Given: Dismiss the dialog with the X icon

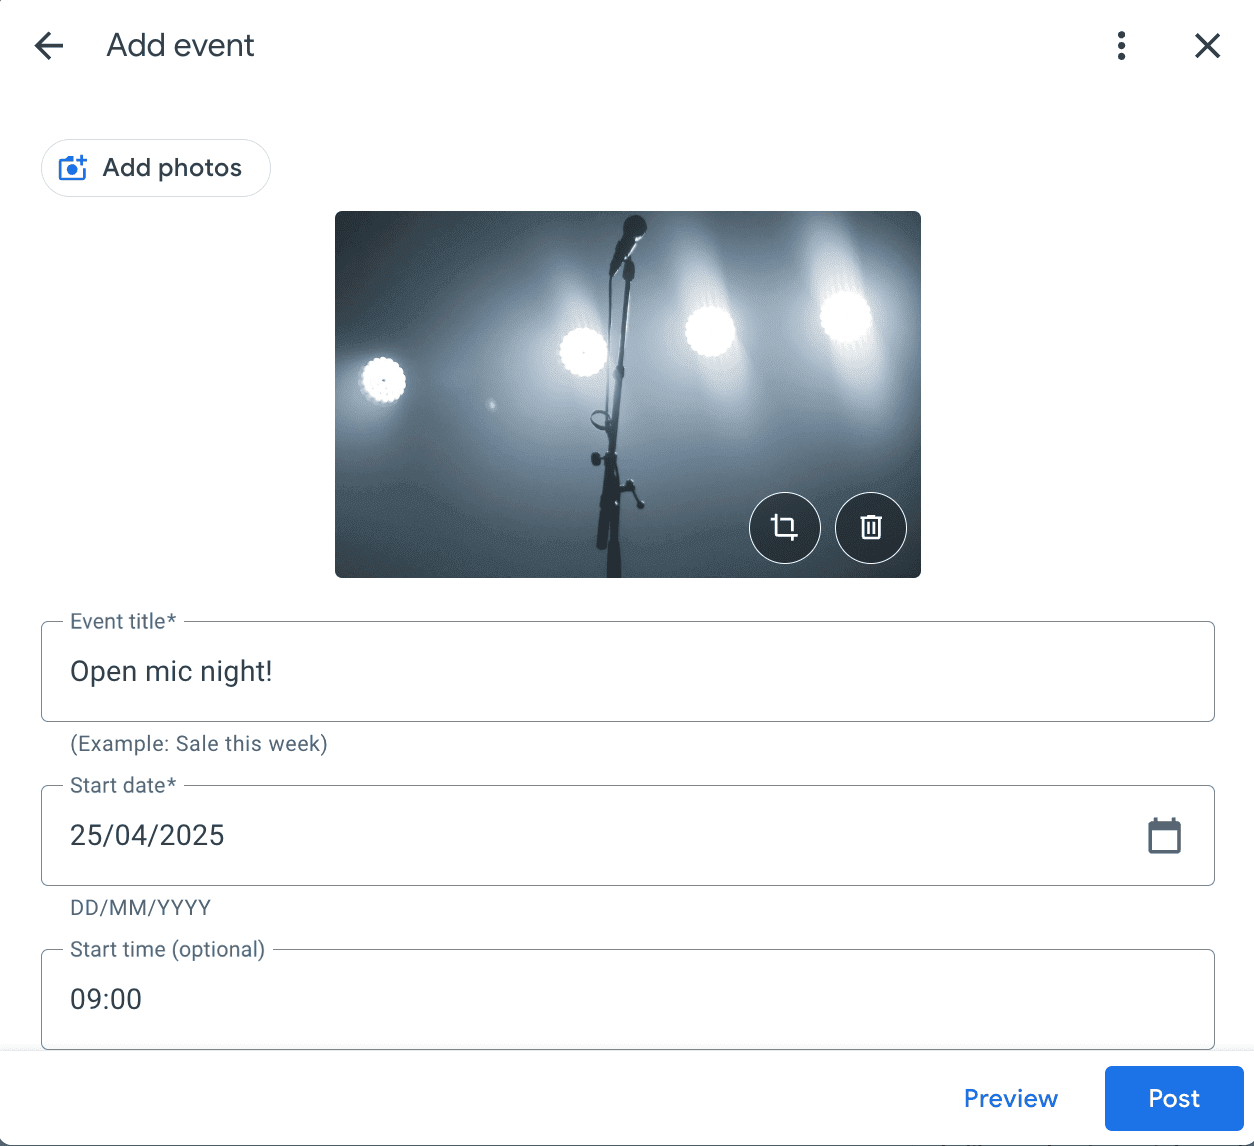Looking at the screenshot, I should tap(1207, 46).
